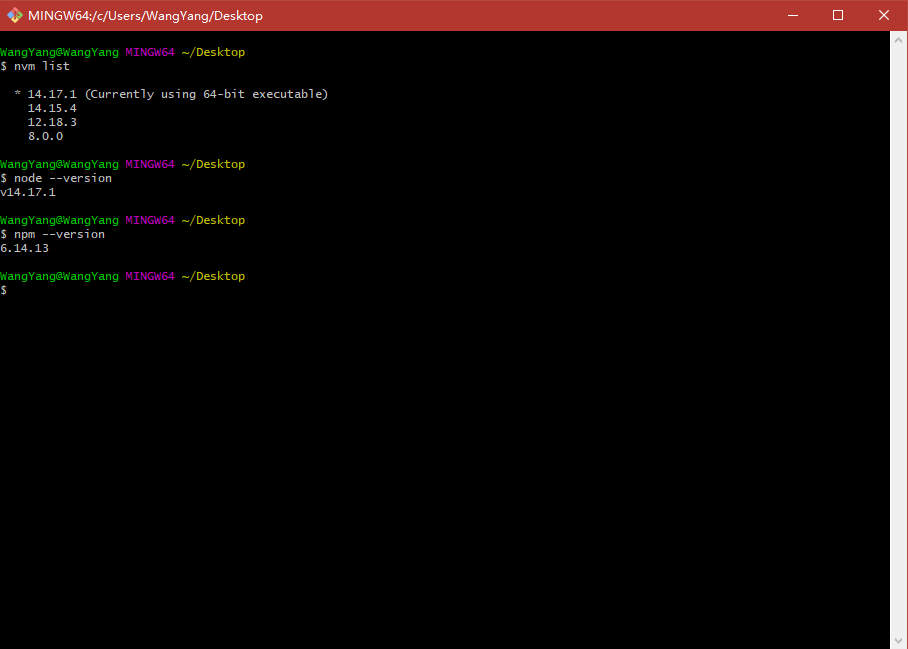Click the version entry 14.15.4
The height and width of the screenshot is (649, 908).
pyautogui.click(x=52, y=108)
